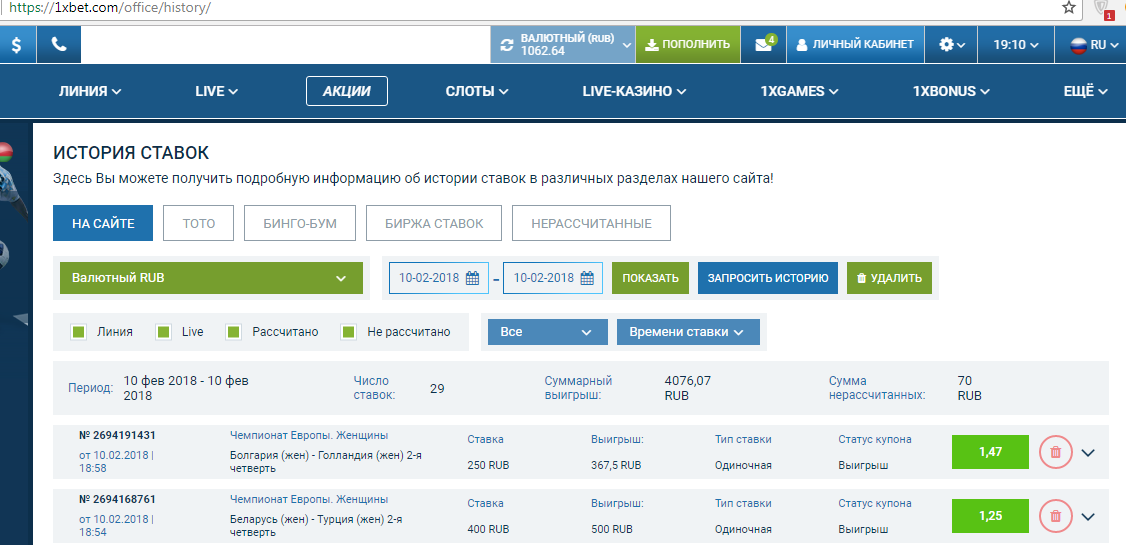Toggle the Live checkbox filter
The height and width of the screenshot is (545, 1126).
point(164,332)
